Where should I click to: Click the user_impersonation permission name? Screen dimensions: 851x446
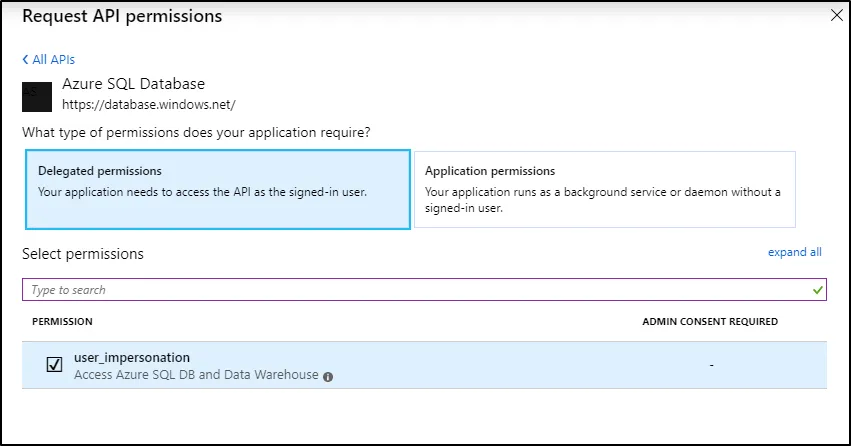[x=132, y=357]
